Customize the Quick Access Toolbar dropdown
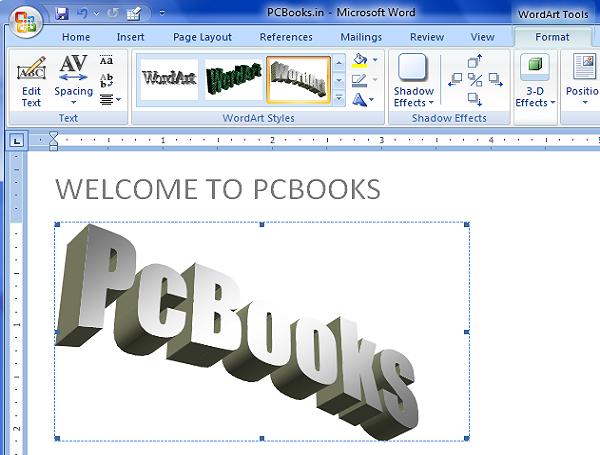The image size is (600, 455). point(162,13)
